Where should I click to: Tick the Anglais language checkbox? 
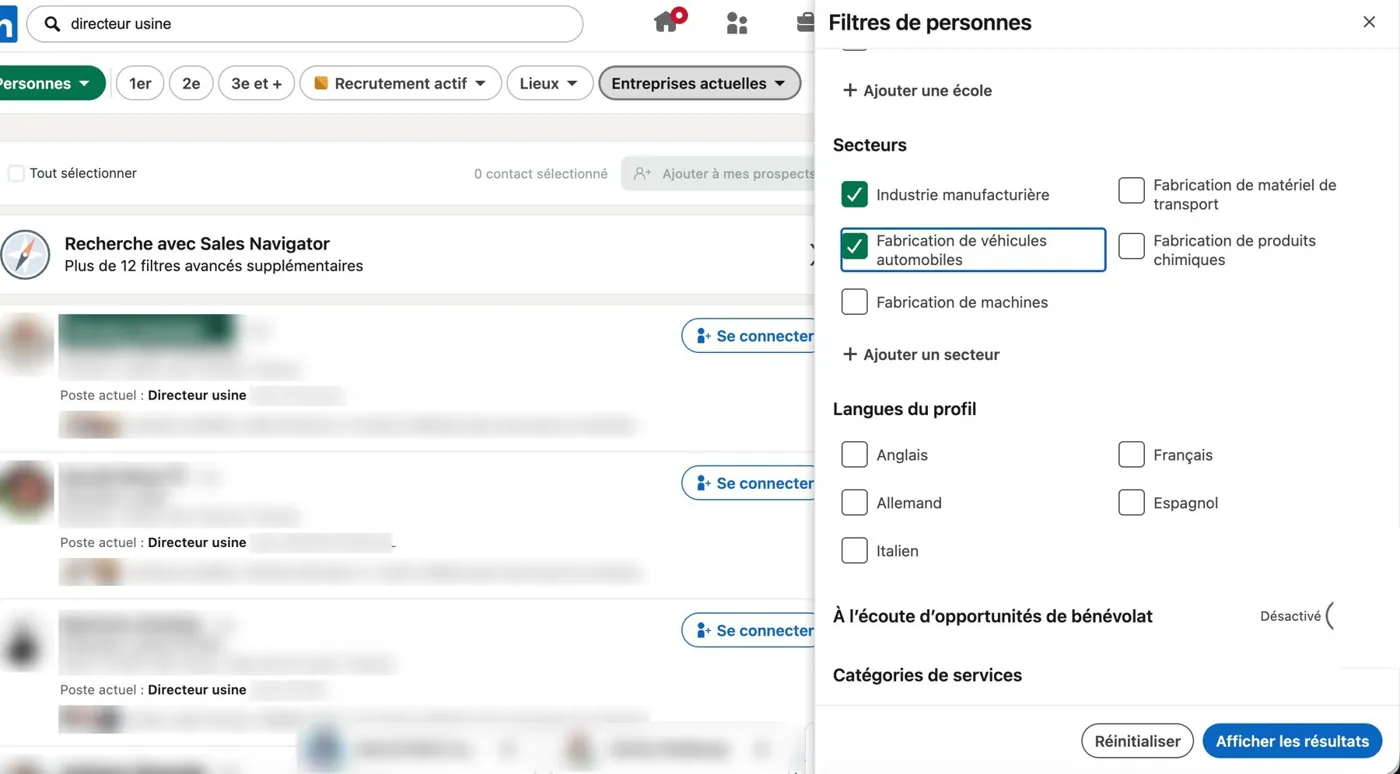click(854, 454)
